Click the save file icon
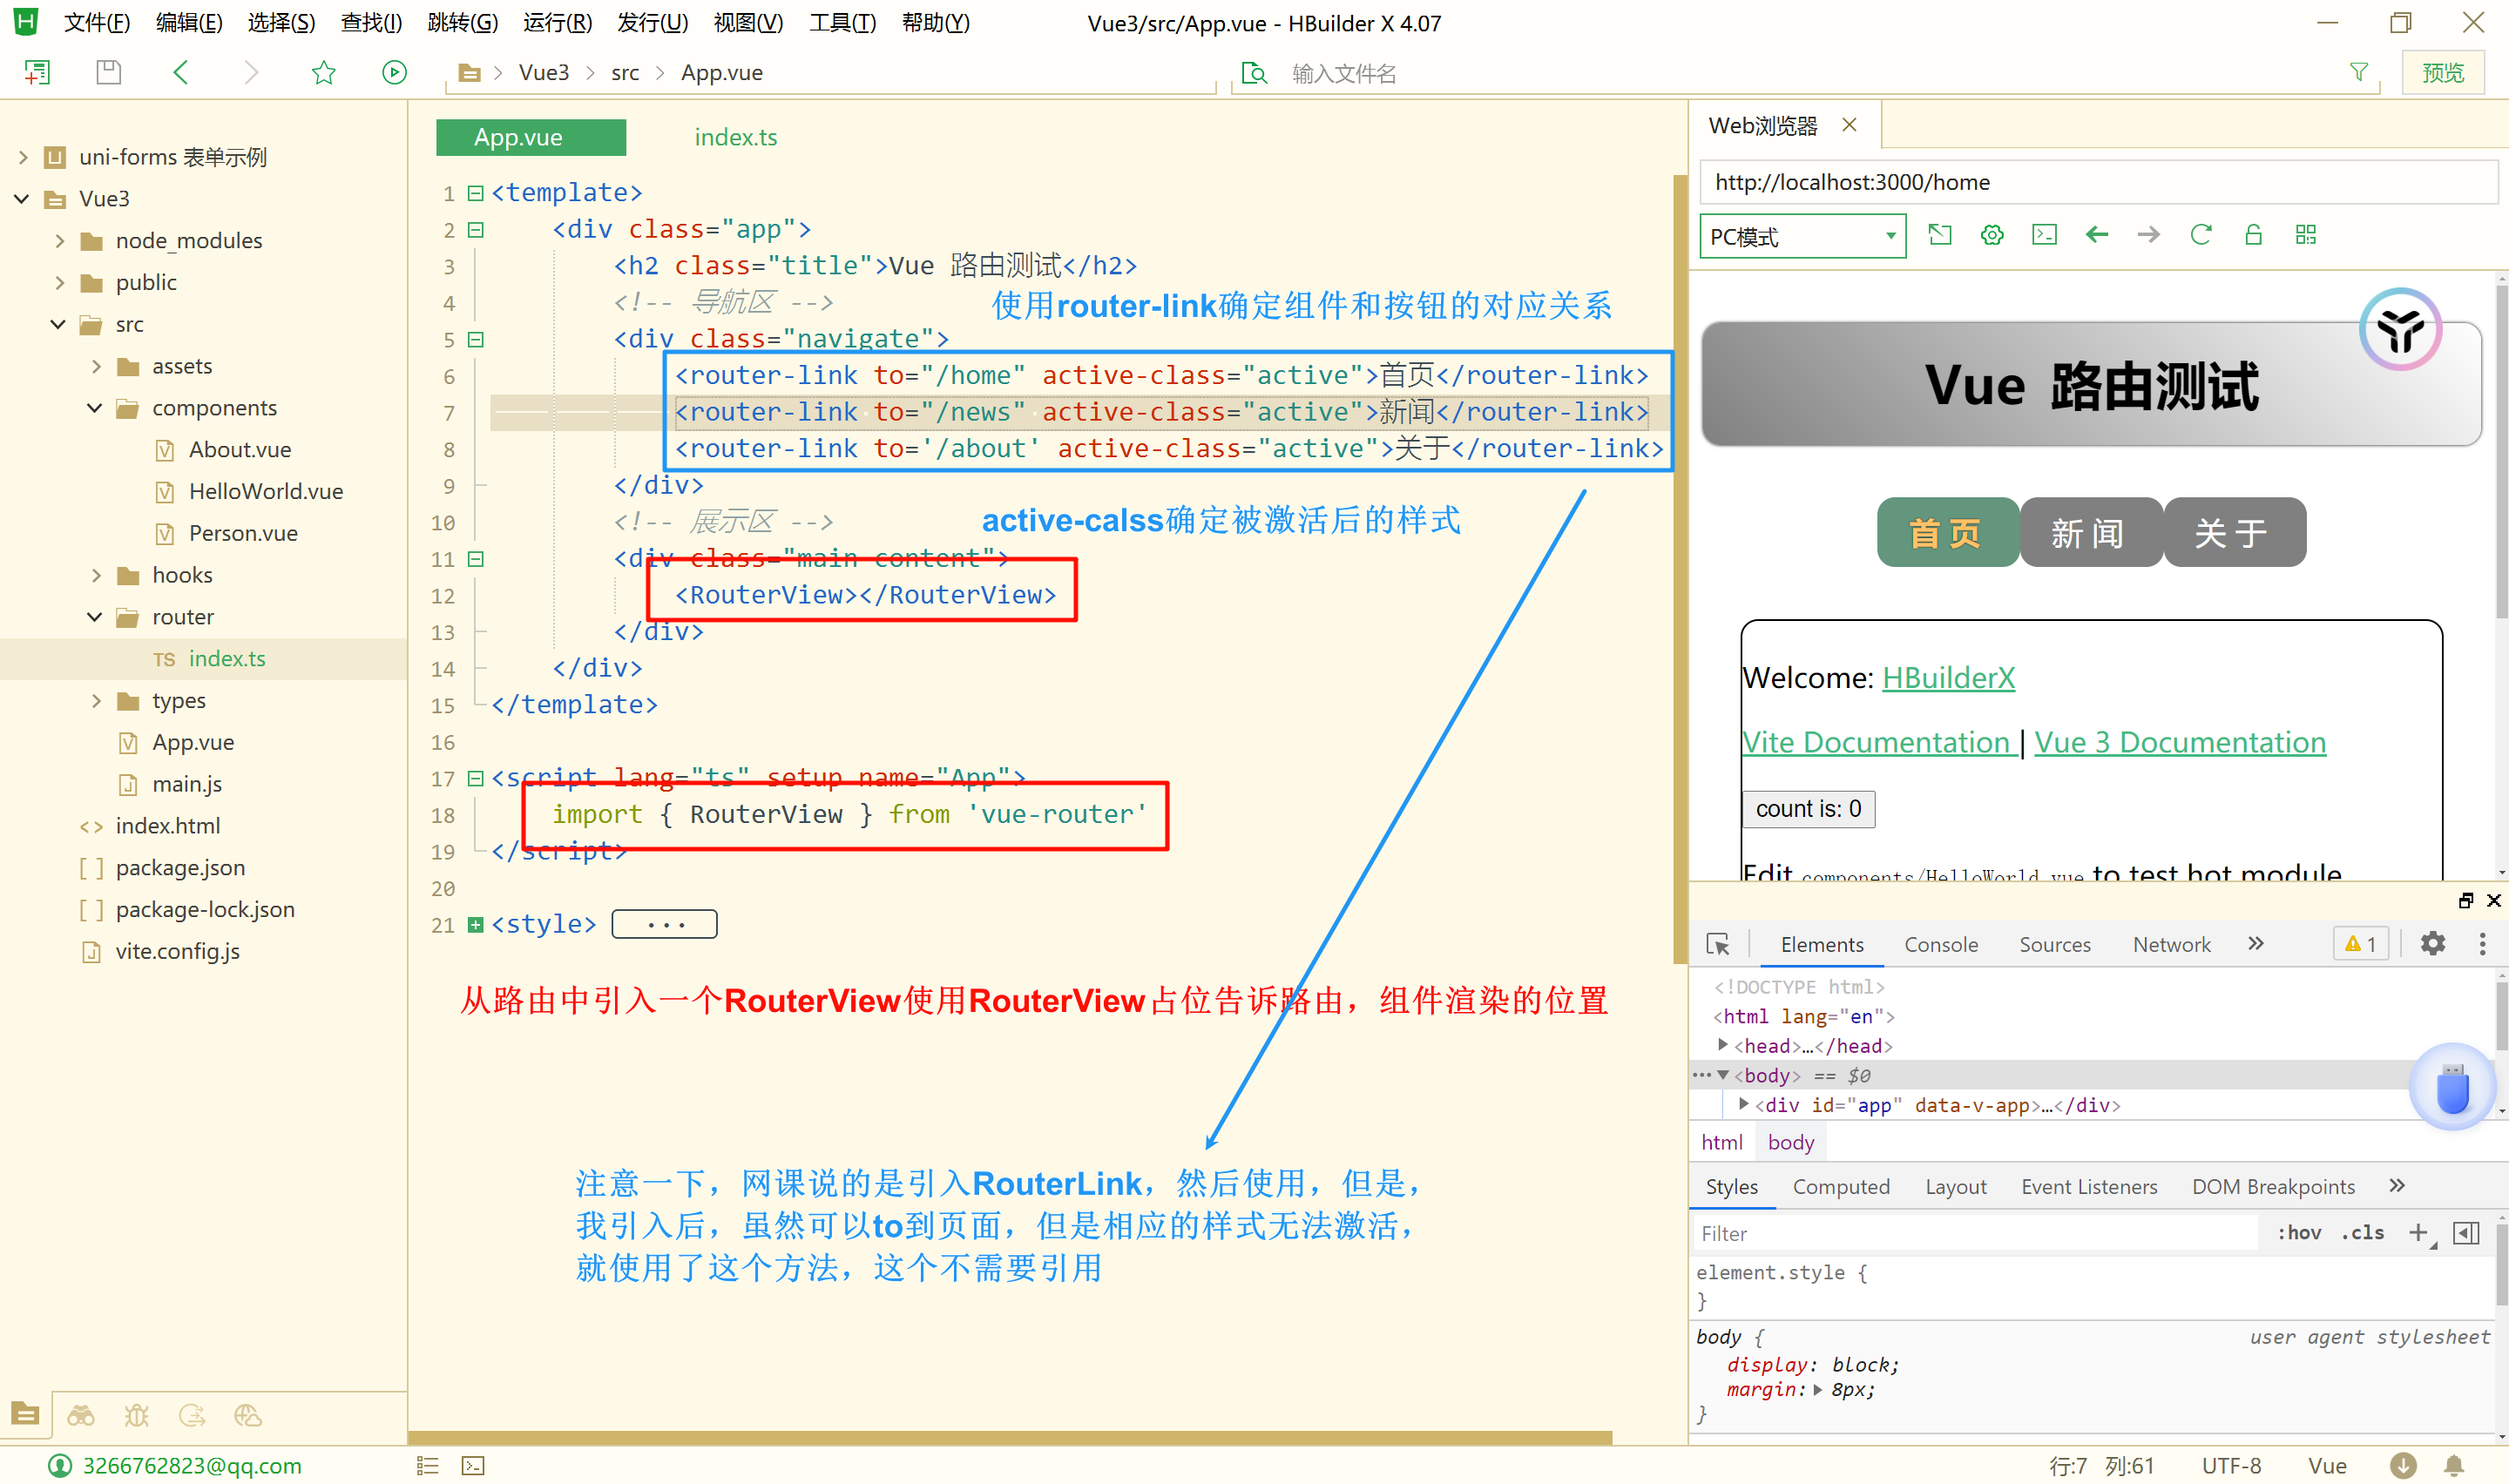The image size is (2509, 1484). point(109,72)
